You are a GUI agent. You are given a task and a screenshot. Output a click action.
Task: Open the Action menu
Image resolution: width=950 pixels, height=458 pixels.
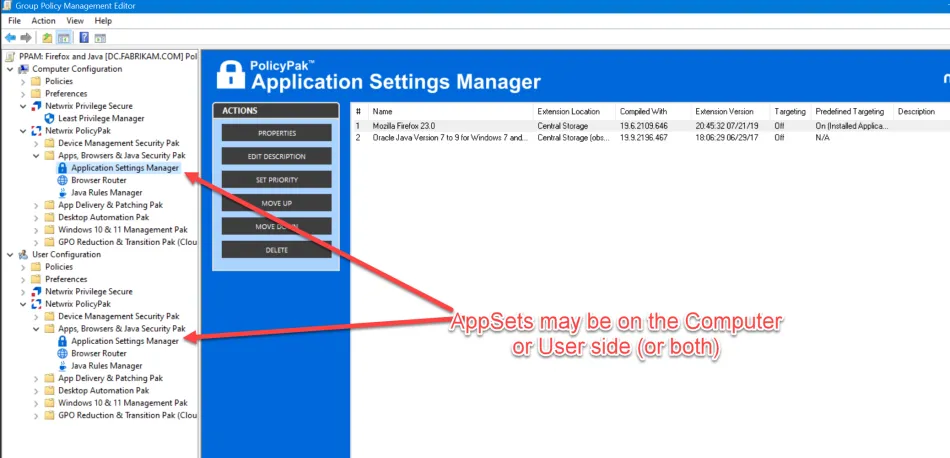tap(43, 20)
